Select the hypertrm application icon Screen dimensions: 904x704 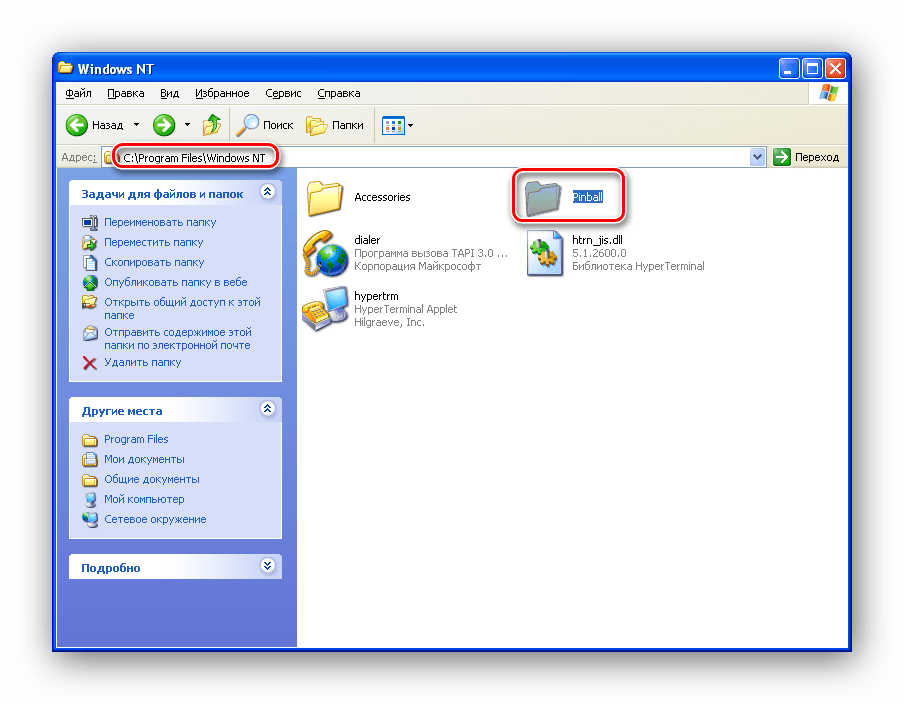(325, 309)
